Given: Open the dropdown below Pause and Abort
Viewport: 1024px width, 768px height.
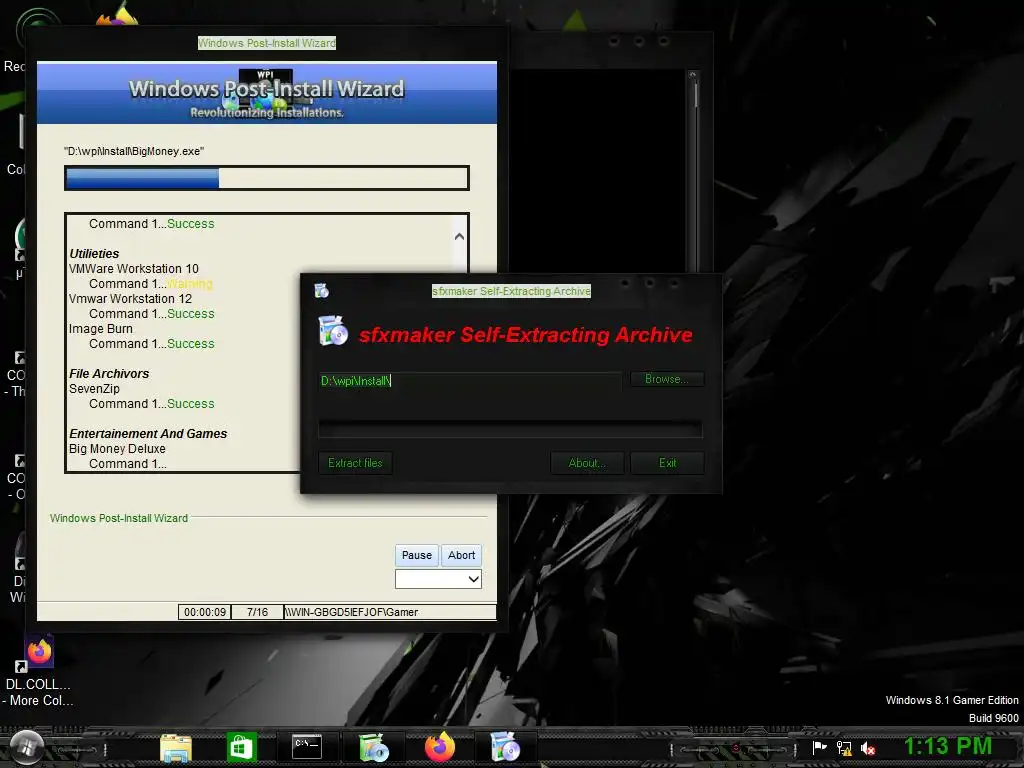Looking at the screenshot, I should [438, 579].
